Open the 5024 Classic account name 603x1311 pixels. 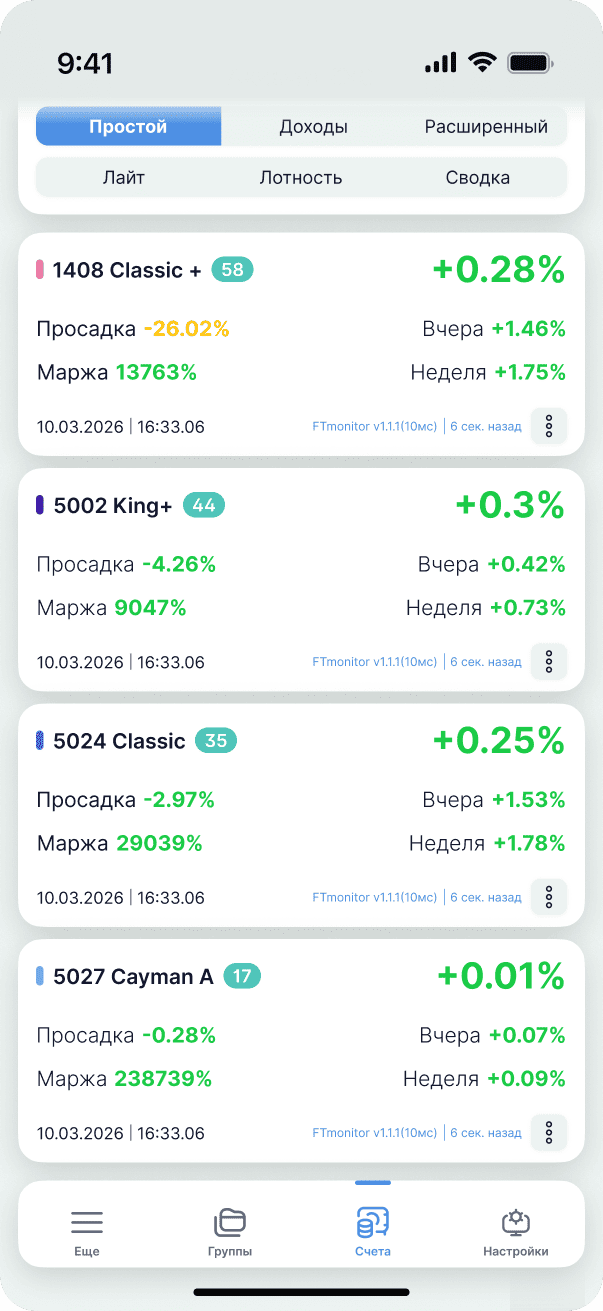[119, 741]
